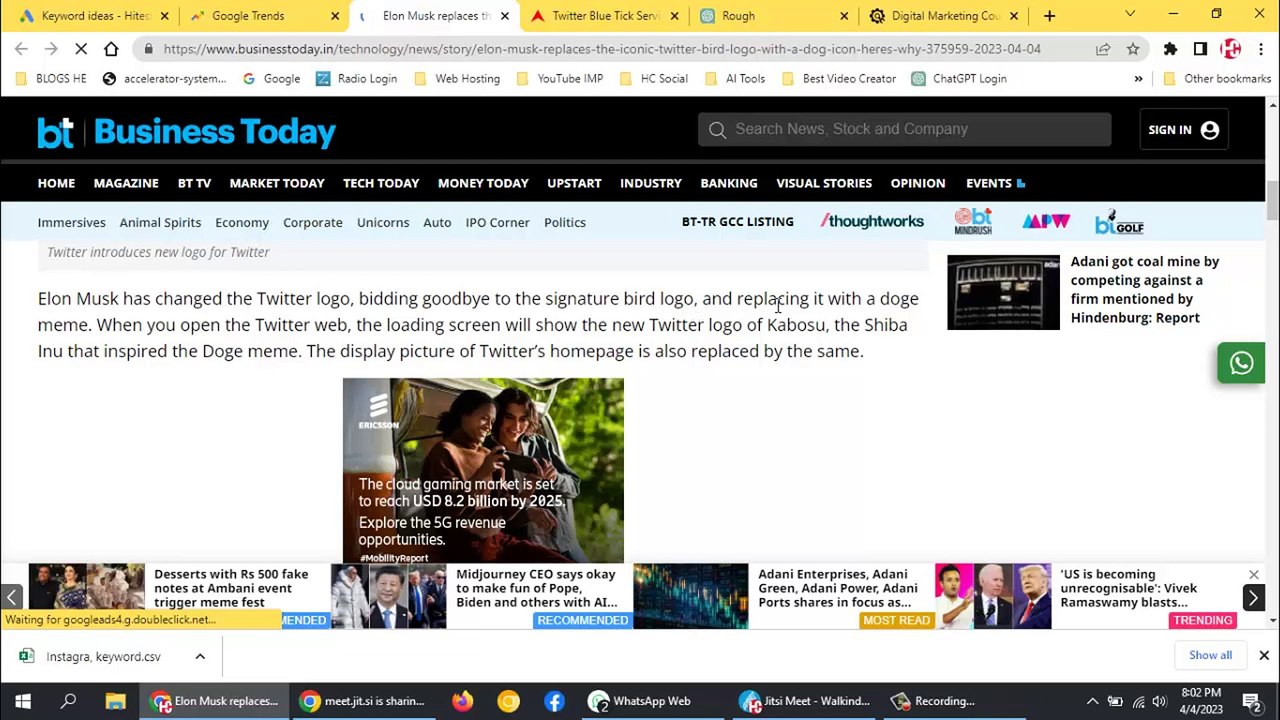Open the Chrome extensions puzzle icon
The image size is (1280, 720).
(x=1170, y=49)
